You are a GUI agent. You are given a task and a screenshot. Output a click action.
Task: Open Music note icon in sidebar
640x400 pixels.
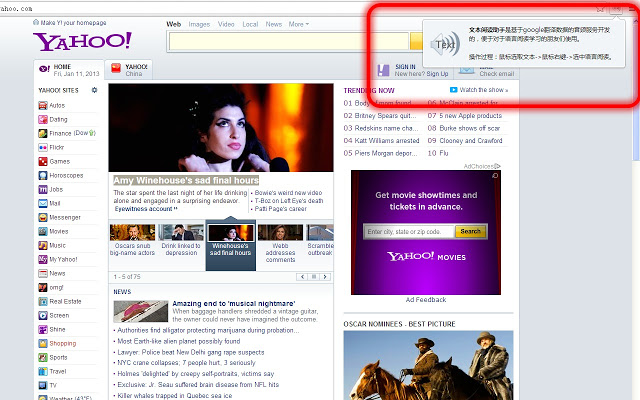click(43, 245)
